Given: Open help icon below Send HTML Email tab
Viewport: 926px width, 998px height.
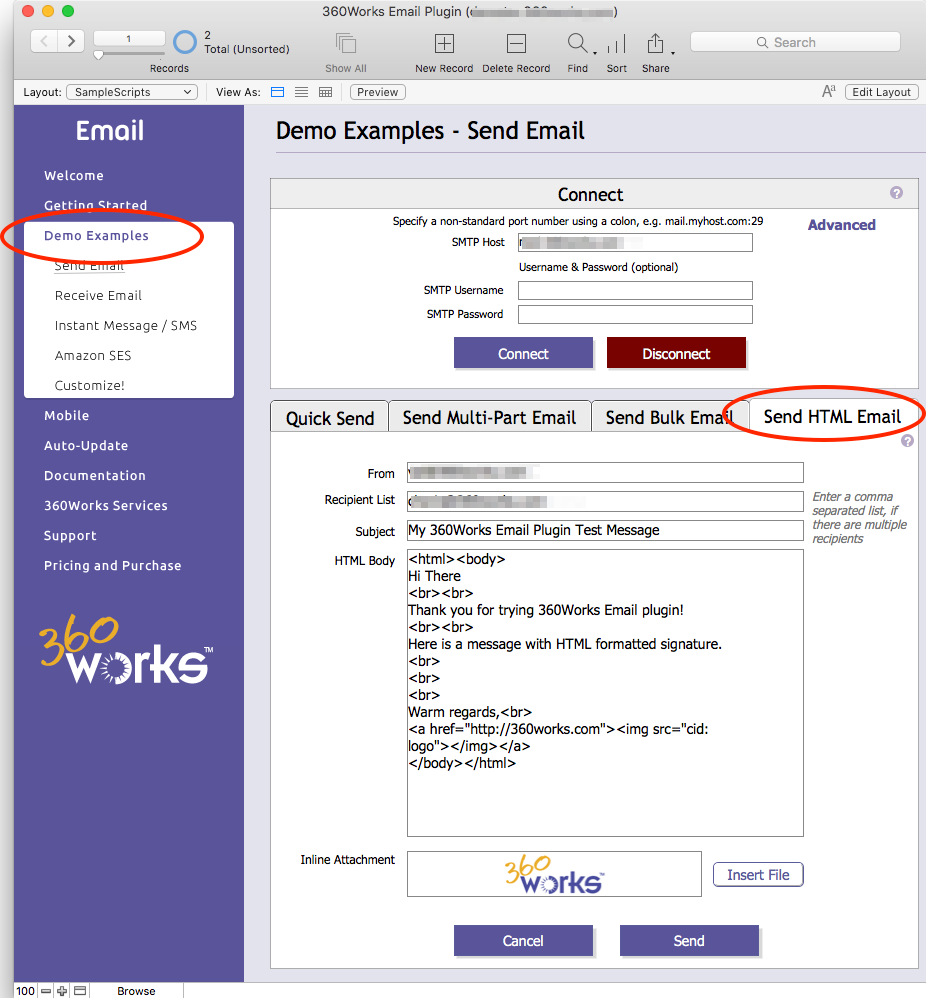Looking at the screenshot, I should [907, 440].
